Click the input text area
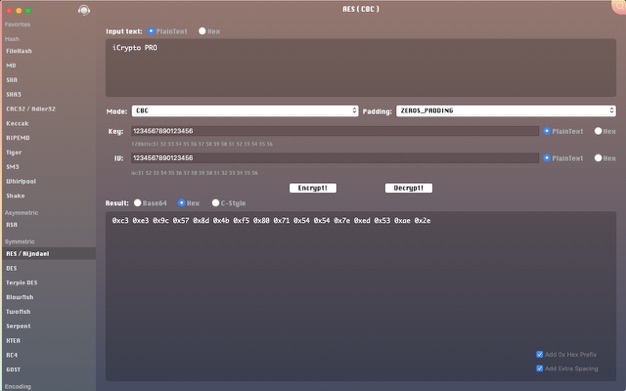Viewport: 626px width, 391px height. tap(361, 67)
